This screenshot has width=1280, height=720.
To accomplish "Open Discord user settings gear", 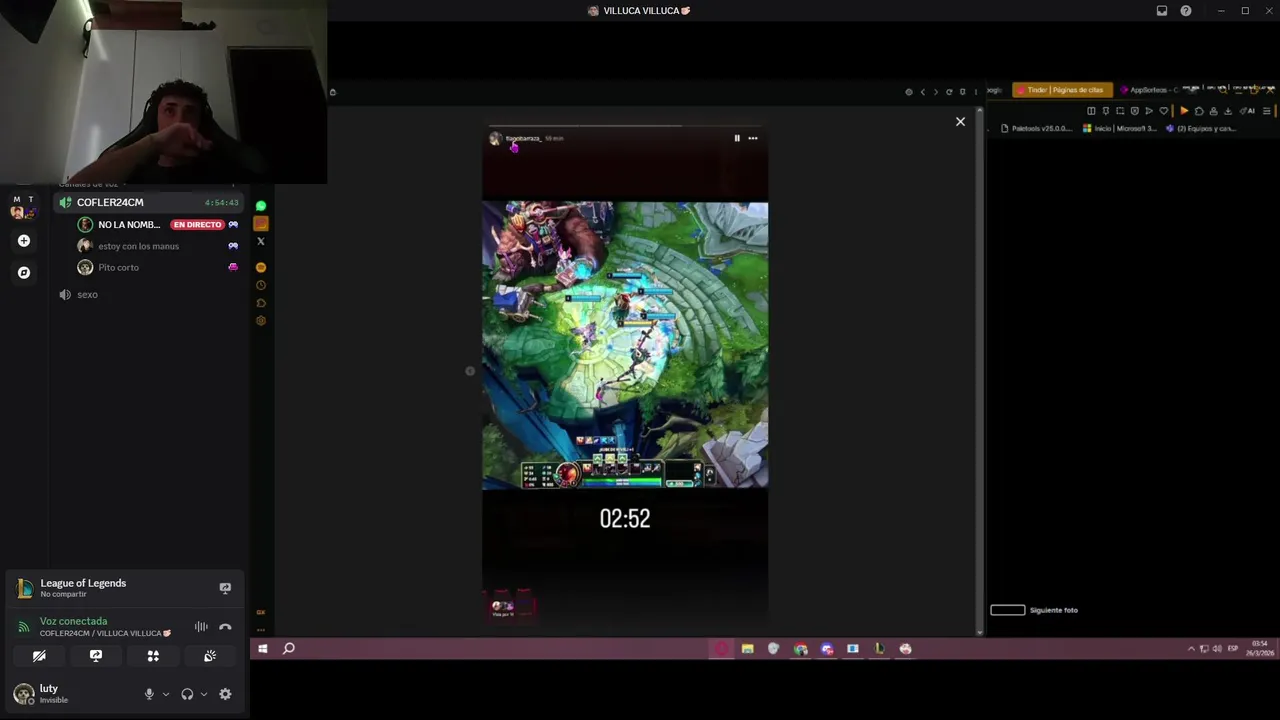I will pos(225,694).
